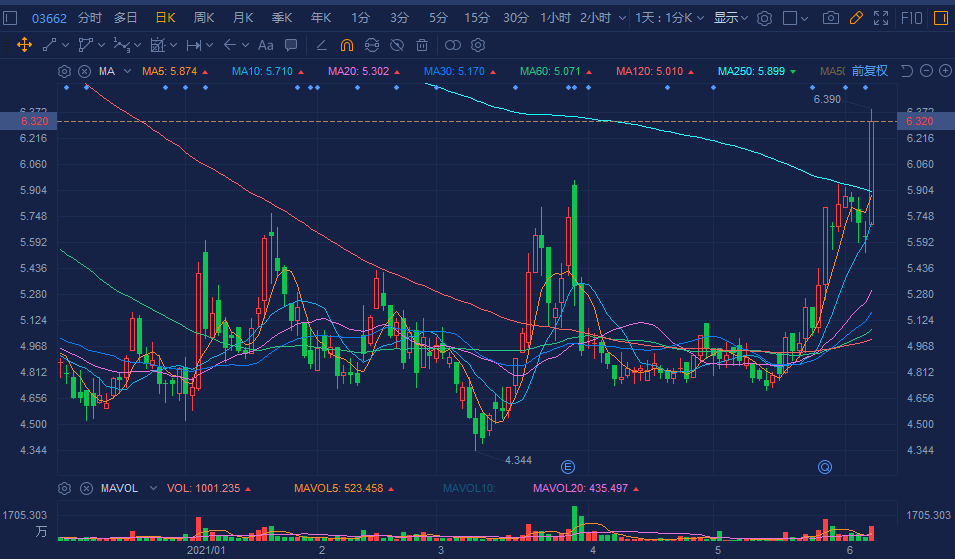
Task: Open the F10 company info button
Action: click(x=911, y=18)
